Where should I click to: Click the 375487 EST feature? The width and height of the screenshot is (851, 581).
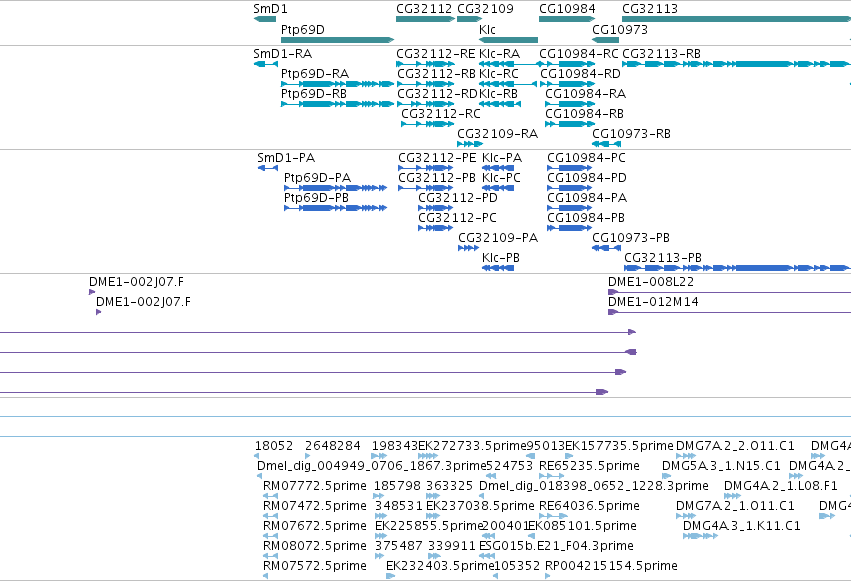click(x=380, y=556)
